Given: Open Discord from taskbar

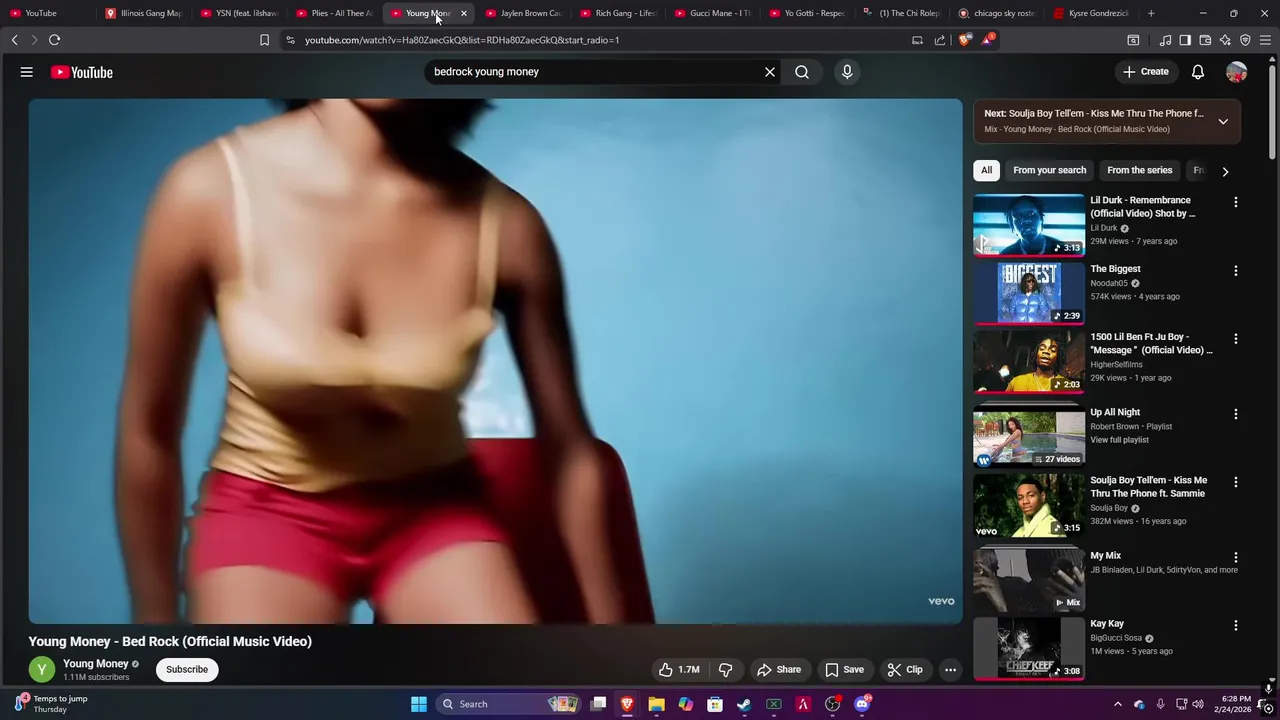Looking at the screenshot, I should 862,704.
